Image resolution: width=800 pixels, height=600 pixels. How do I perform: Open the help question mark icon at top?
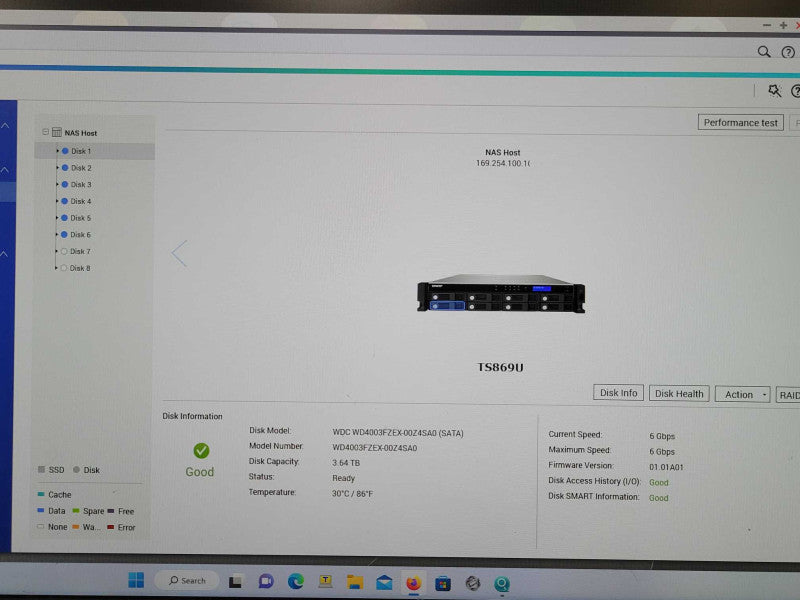[x=788, y=52]
